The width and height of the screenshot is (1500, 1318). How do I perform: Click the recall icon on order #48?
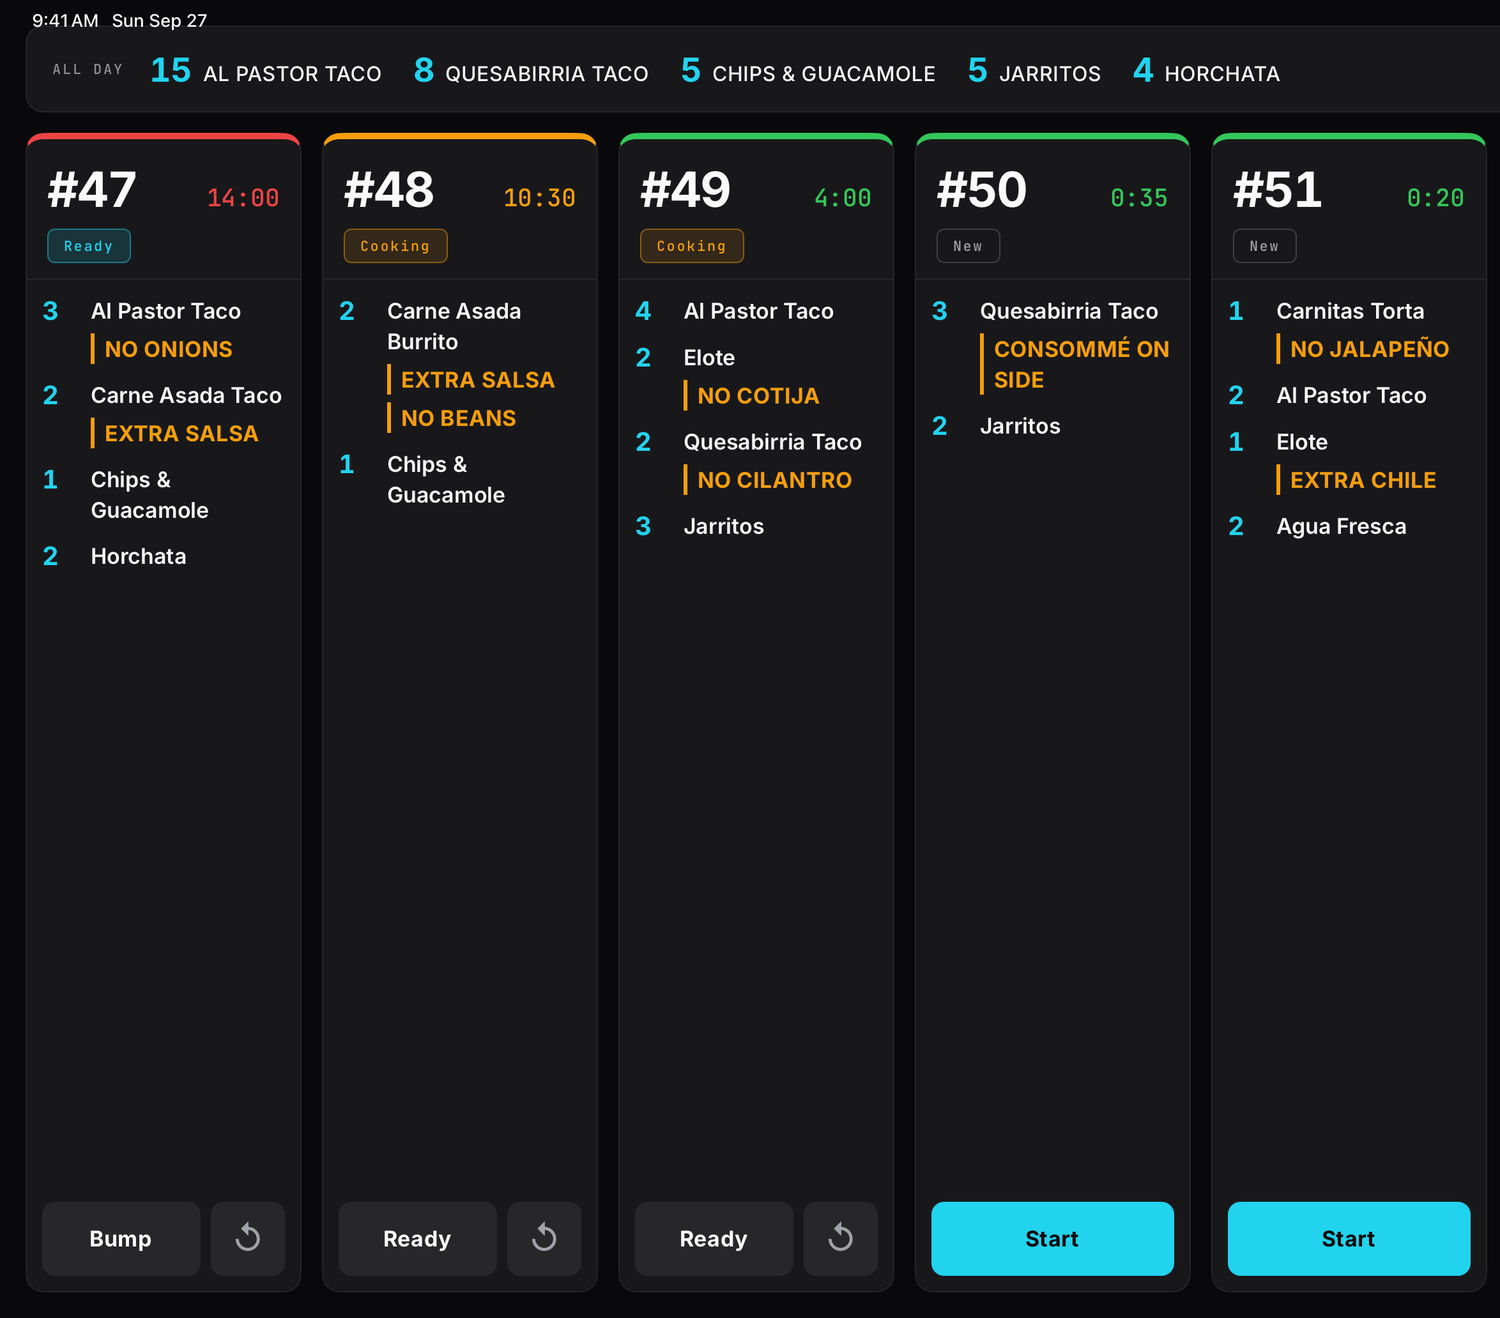[544, 1238]
